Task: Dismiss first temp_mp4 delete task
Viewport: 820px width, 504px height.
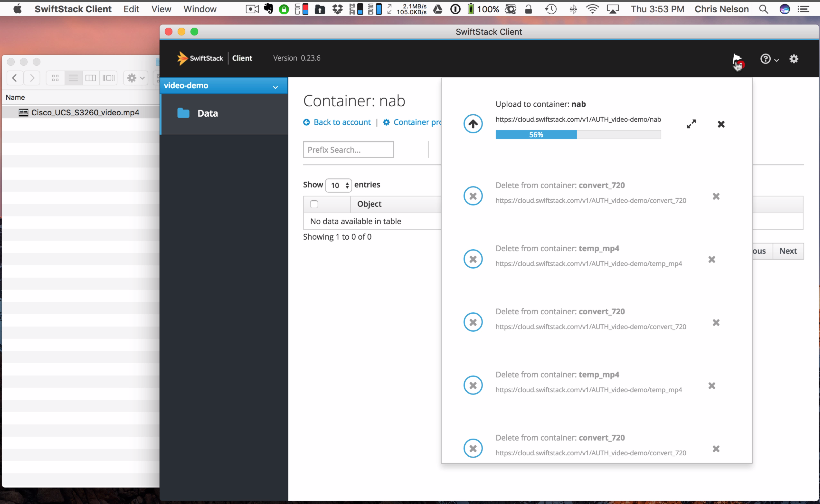Action: (712, 259)
